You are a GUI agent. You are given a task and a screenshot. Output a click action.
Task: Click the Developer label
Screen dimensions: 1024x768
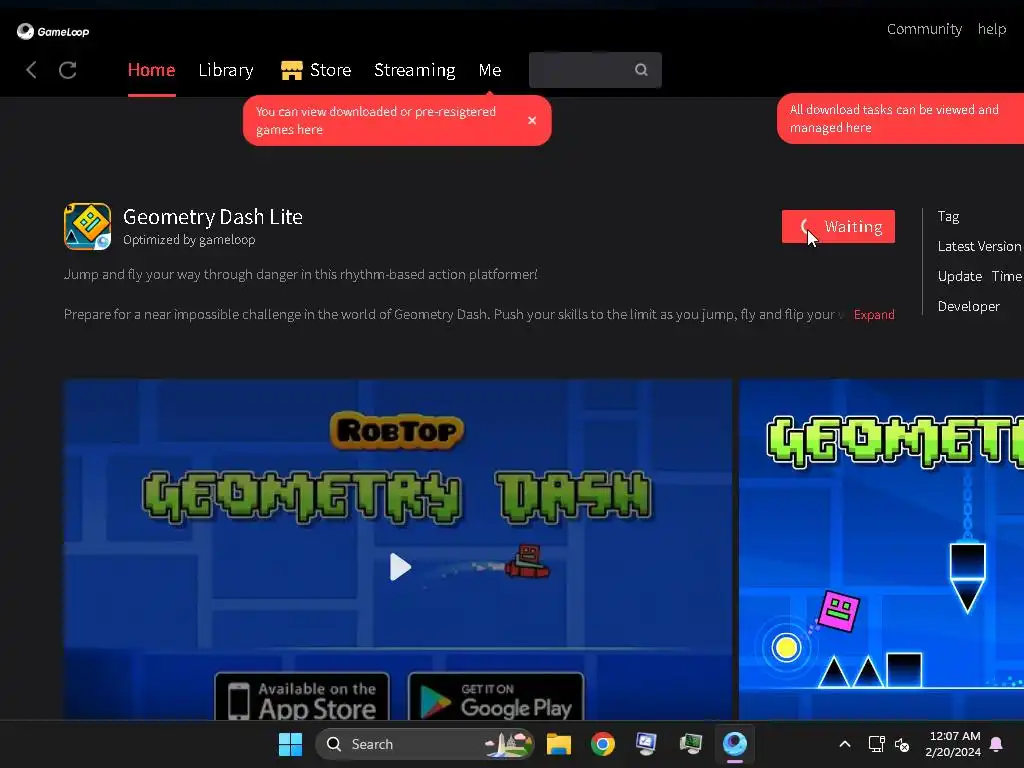[968, 306]
